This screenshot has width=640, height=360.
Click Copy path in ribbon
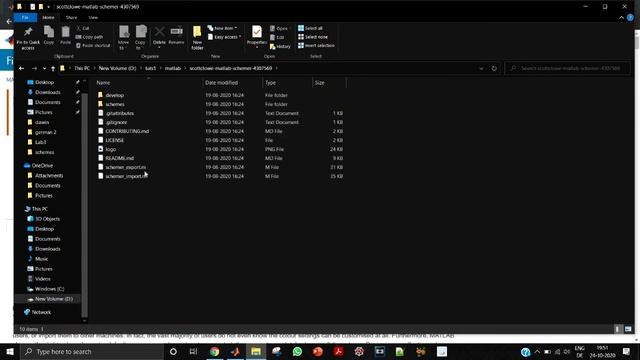tap(89, 37)
